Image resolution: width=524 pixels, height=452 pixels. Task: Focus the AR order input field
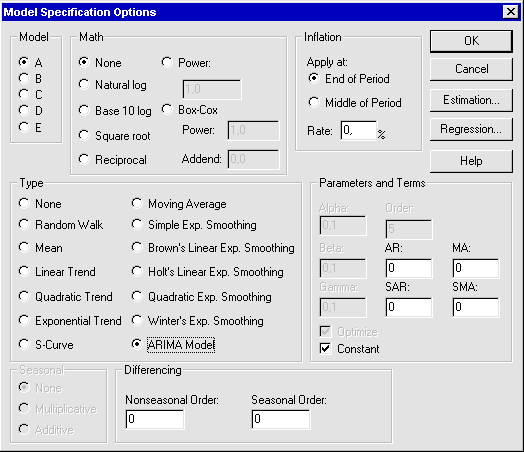(x=408, y=268)
